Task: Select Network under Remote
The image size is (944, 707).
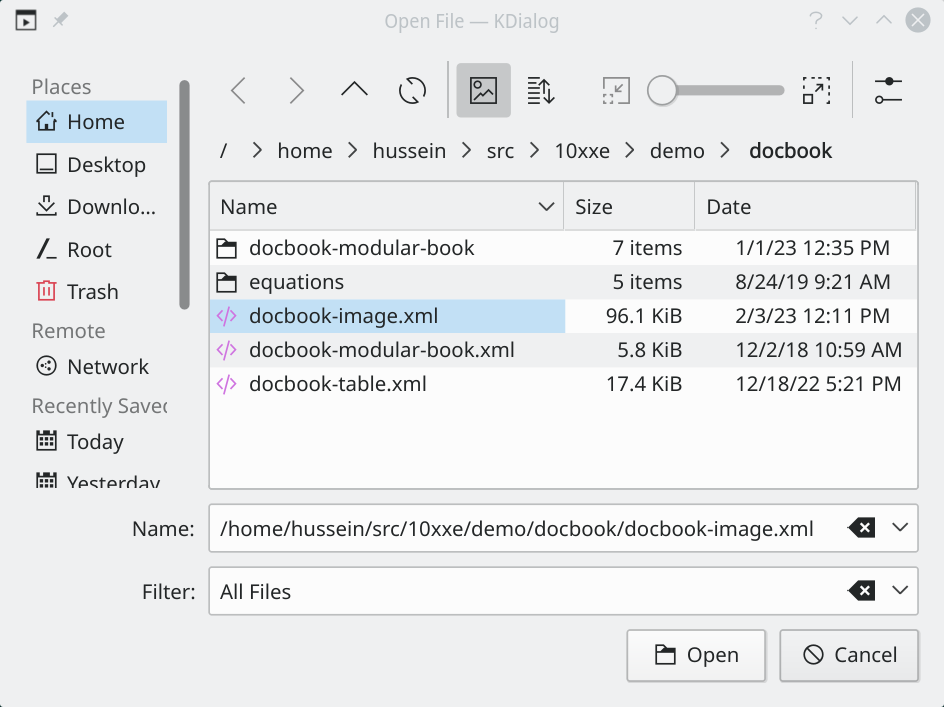Action: [x=96, y=366]
